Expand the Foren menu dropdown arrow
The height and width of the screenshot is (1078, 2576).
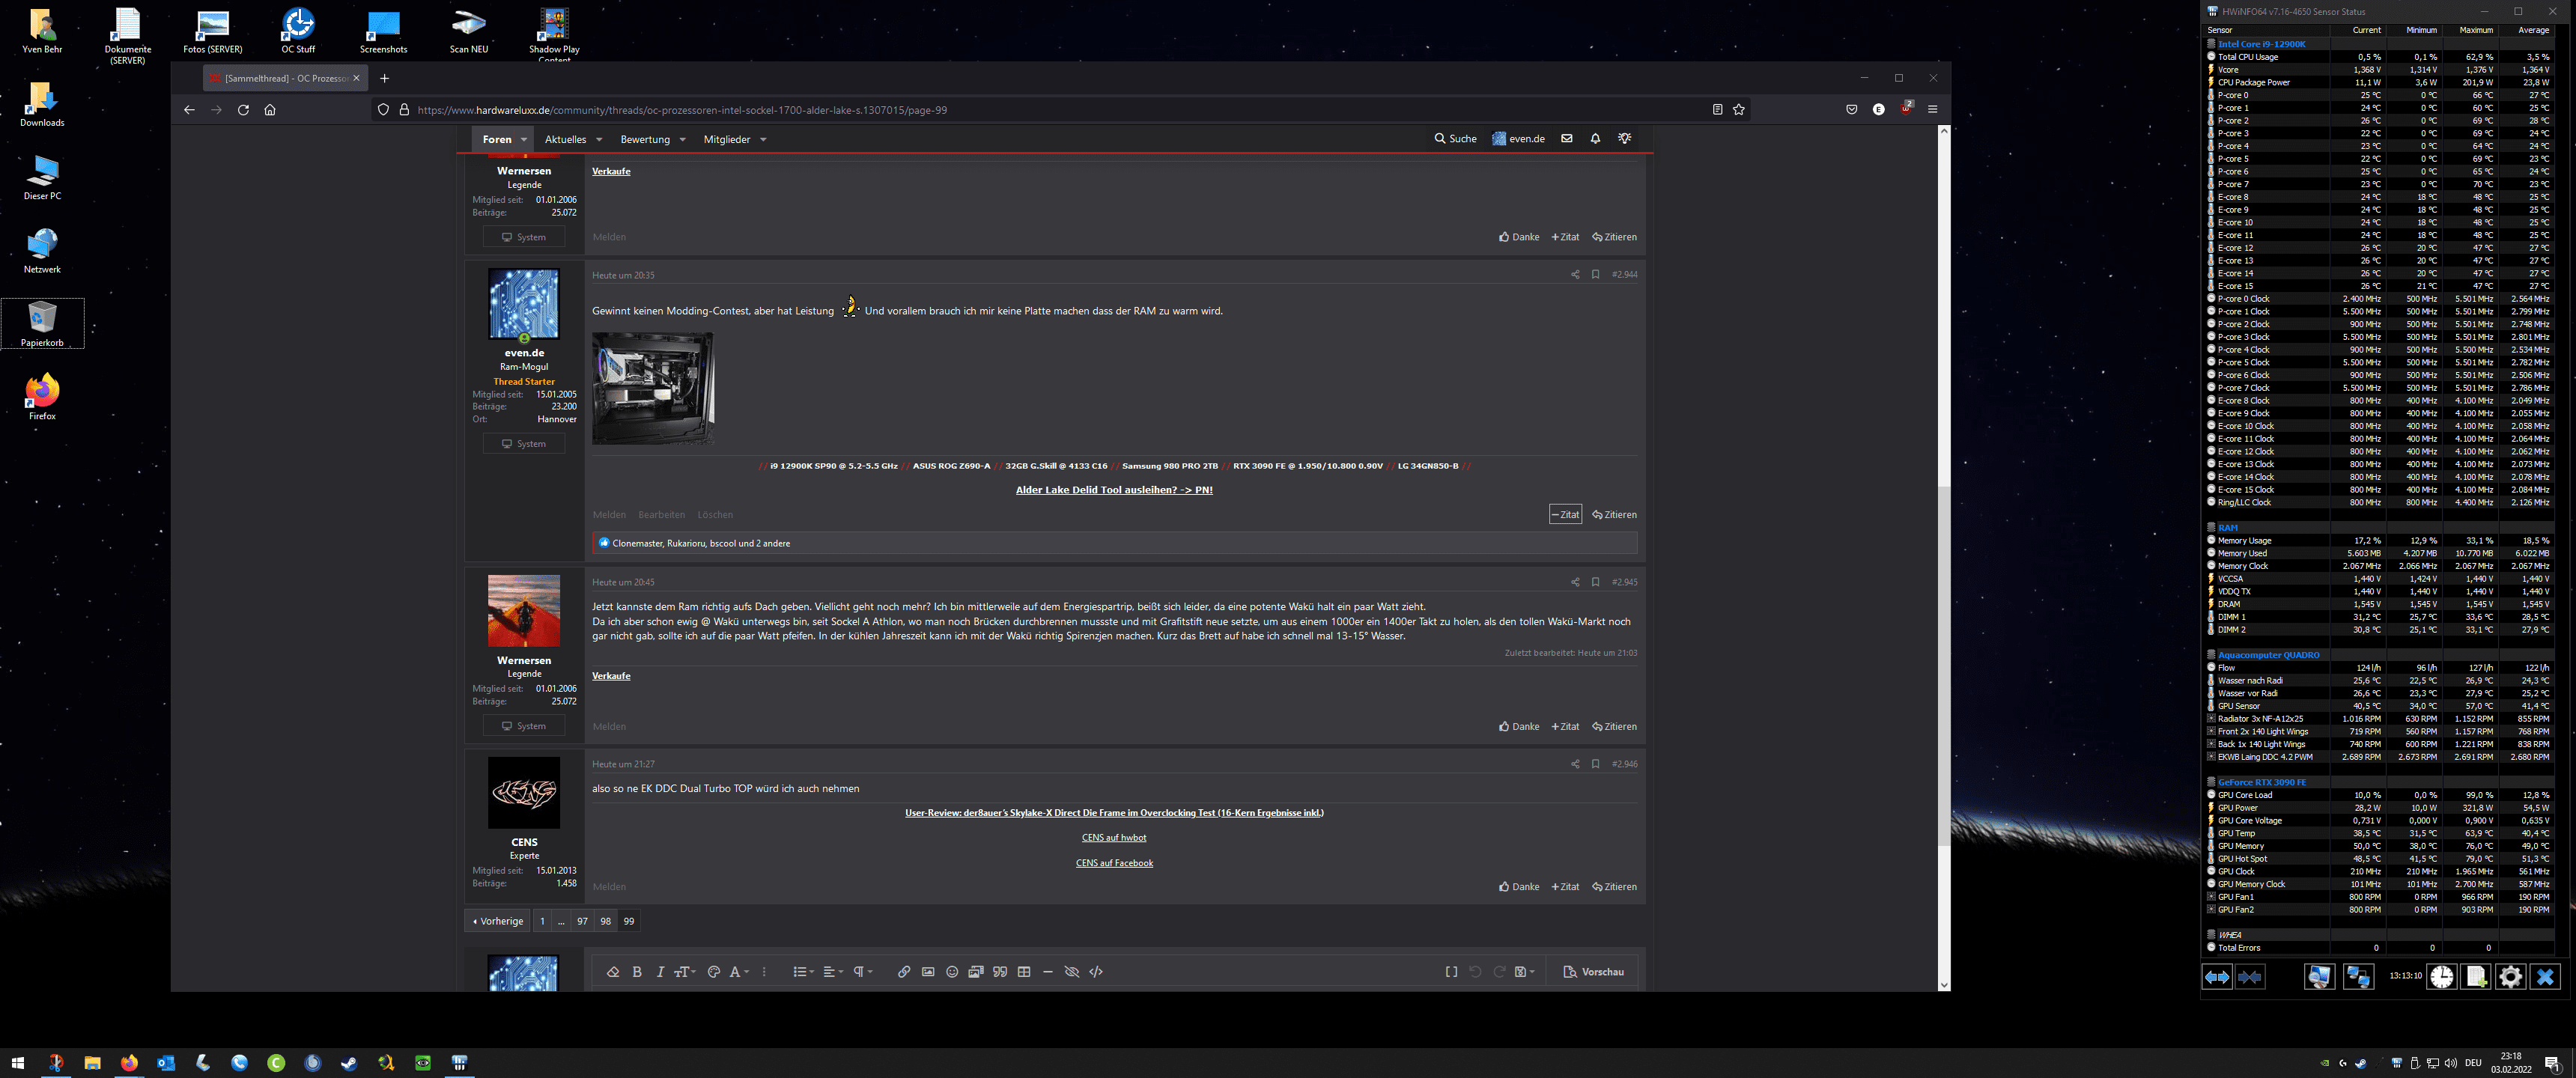point(523,140)
